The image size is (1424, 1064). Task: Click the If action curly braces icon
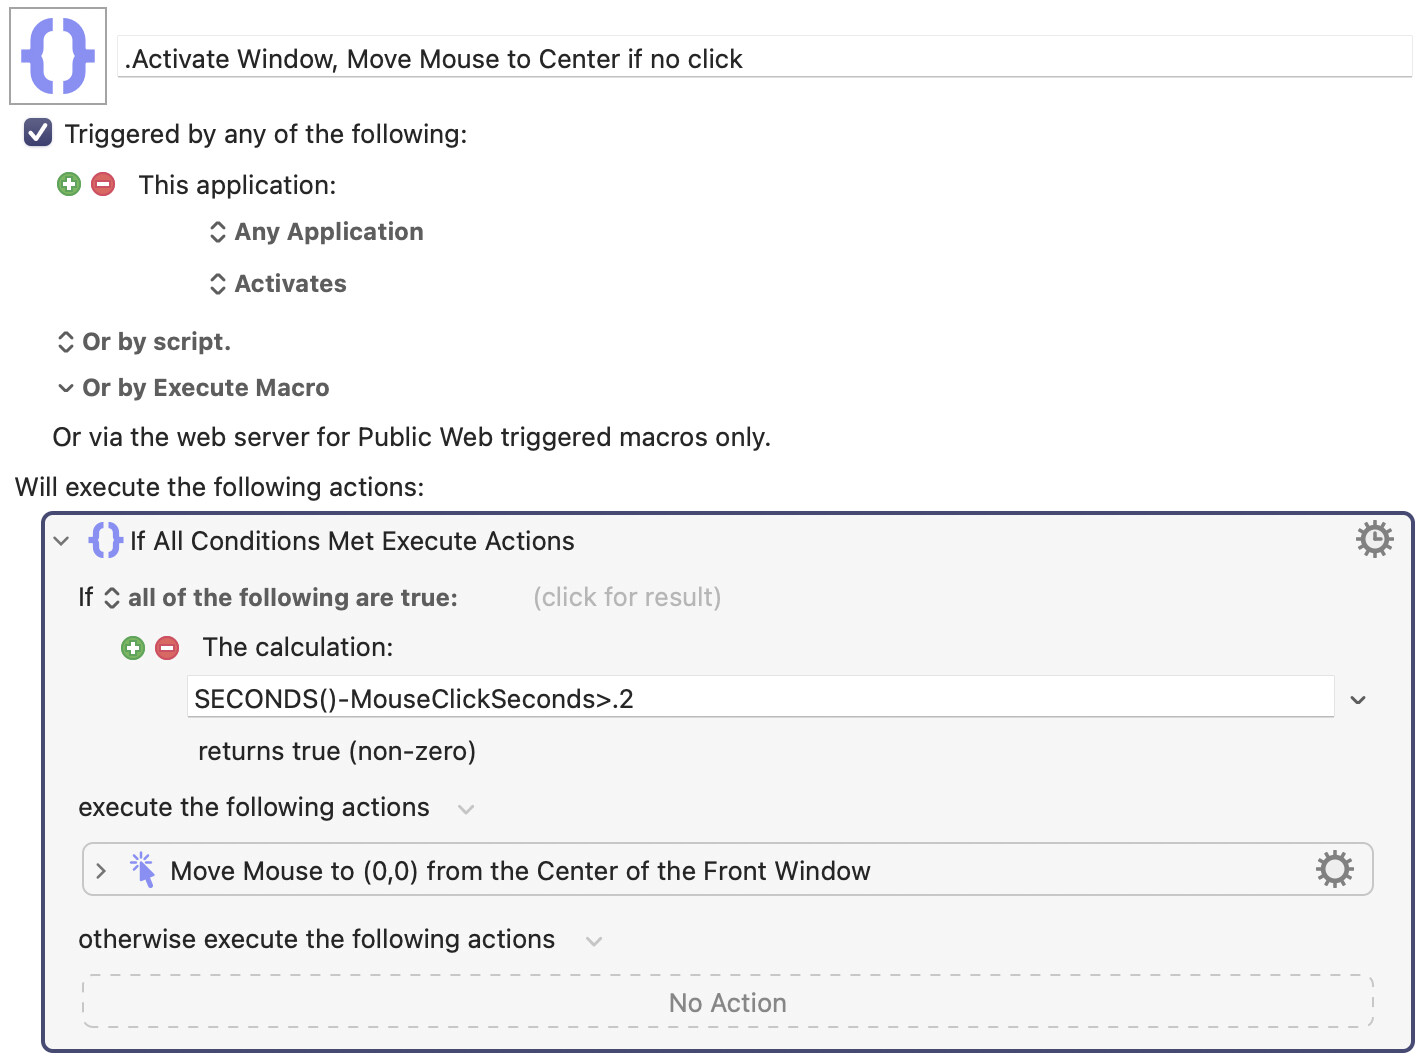[105, 540]
